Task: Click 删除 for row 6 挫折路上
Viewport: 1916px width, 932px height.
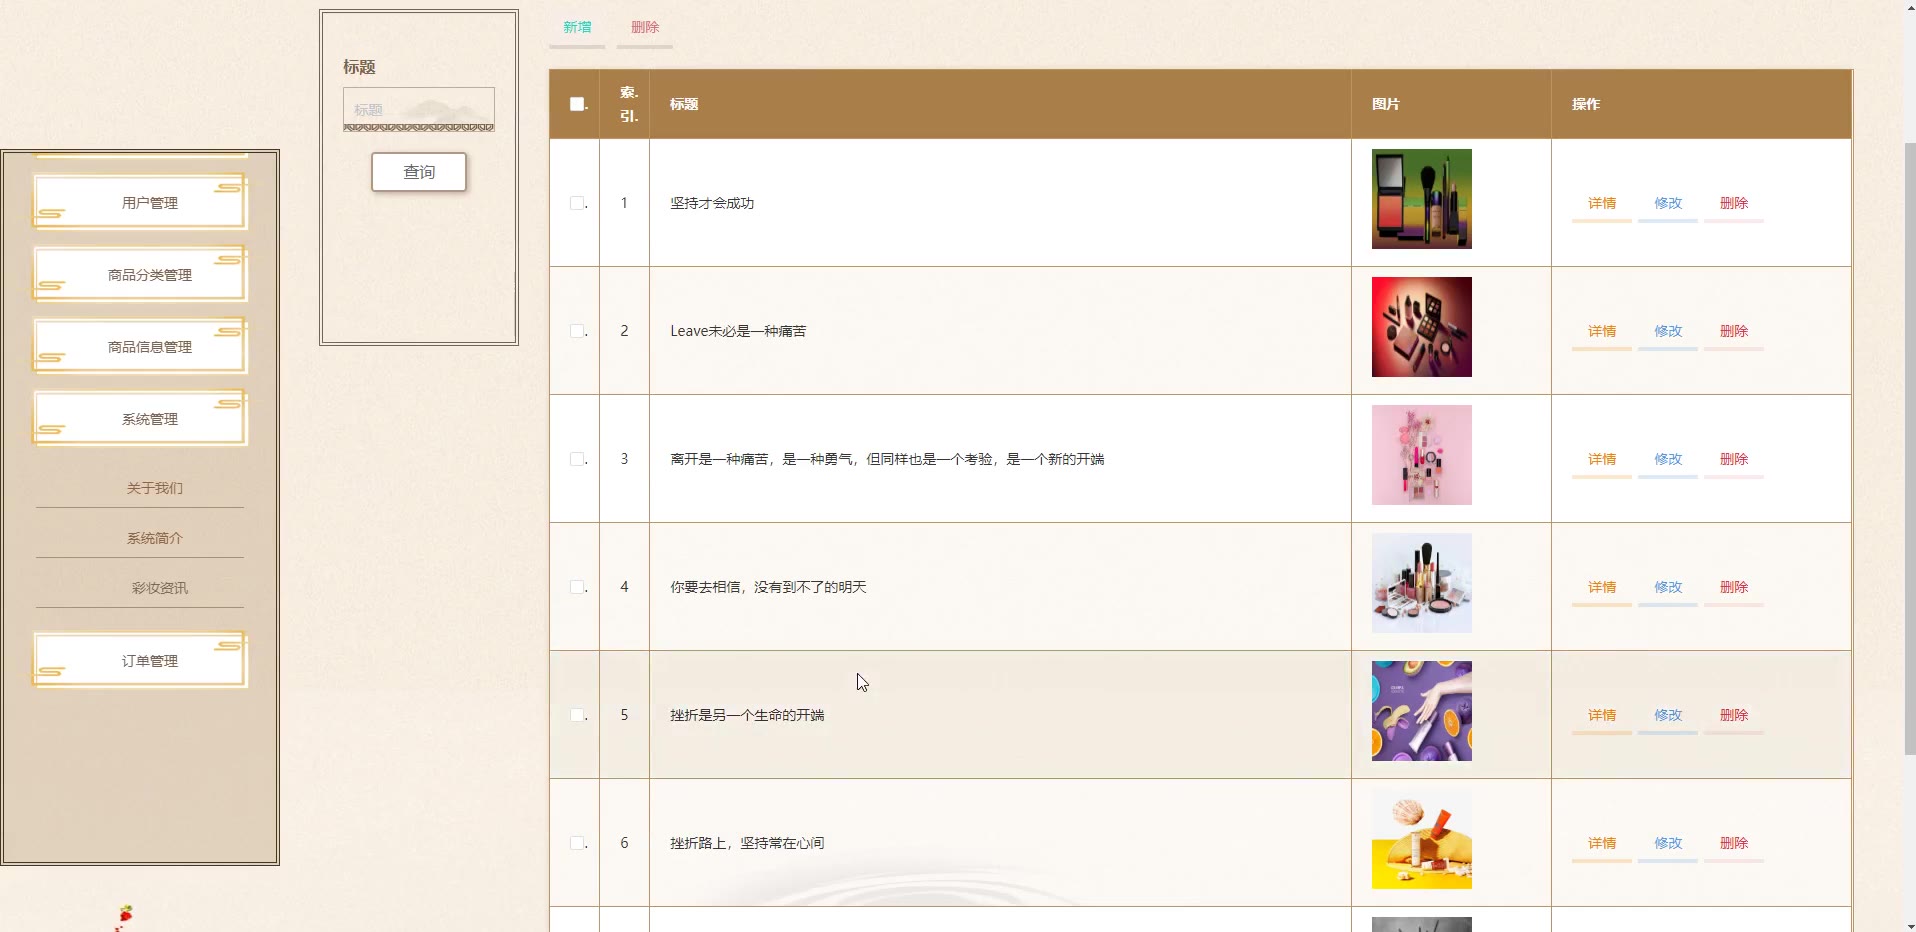Action: [x=1734, y=843]
